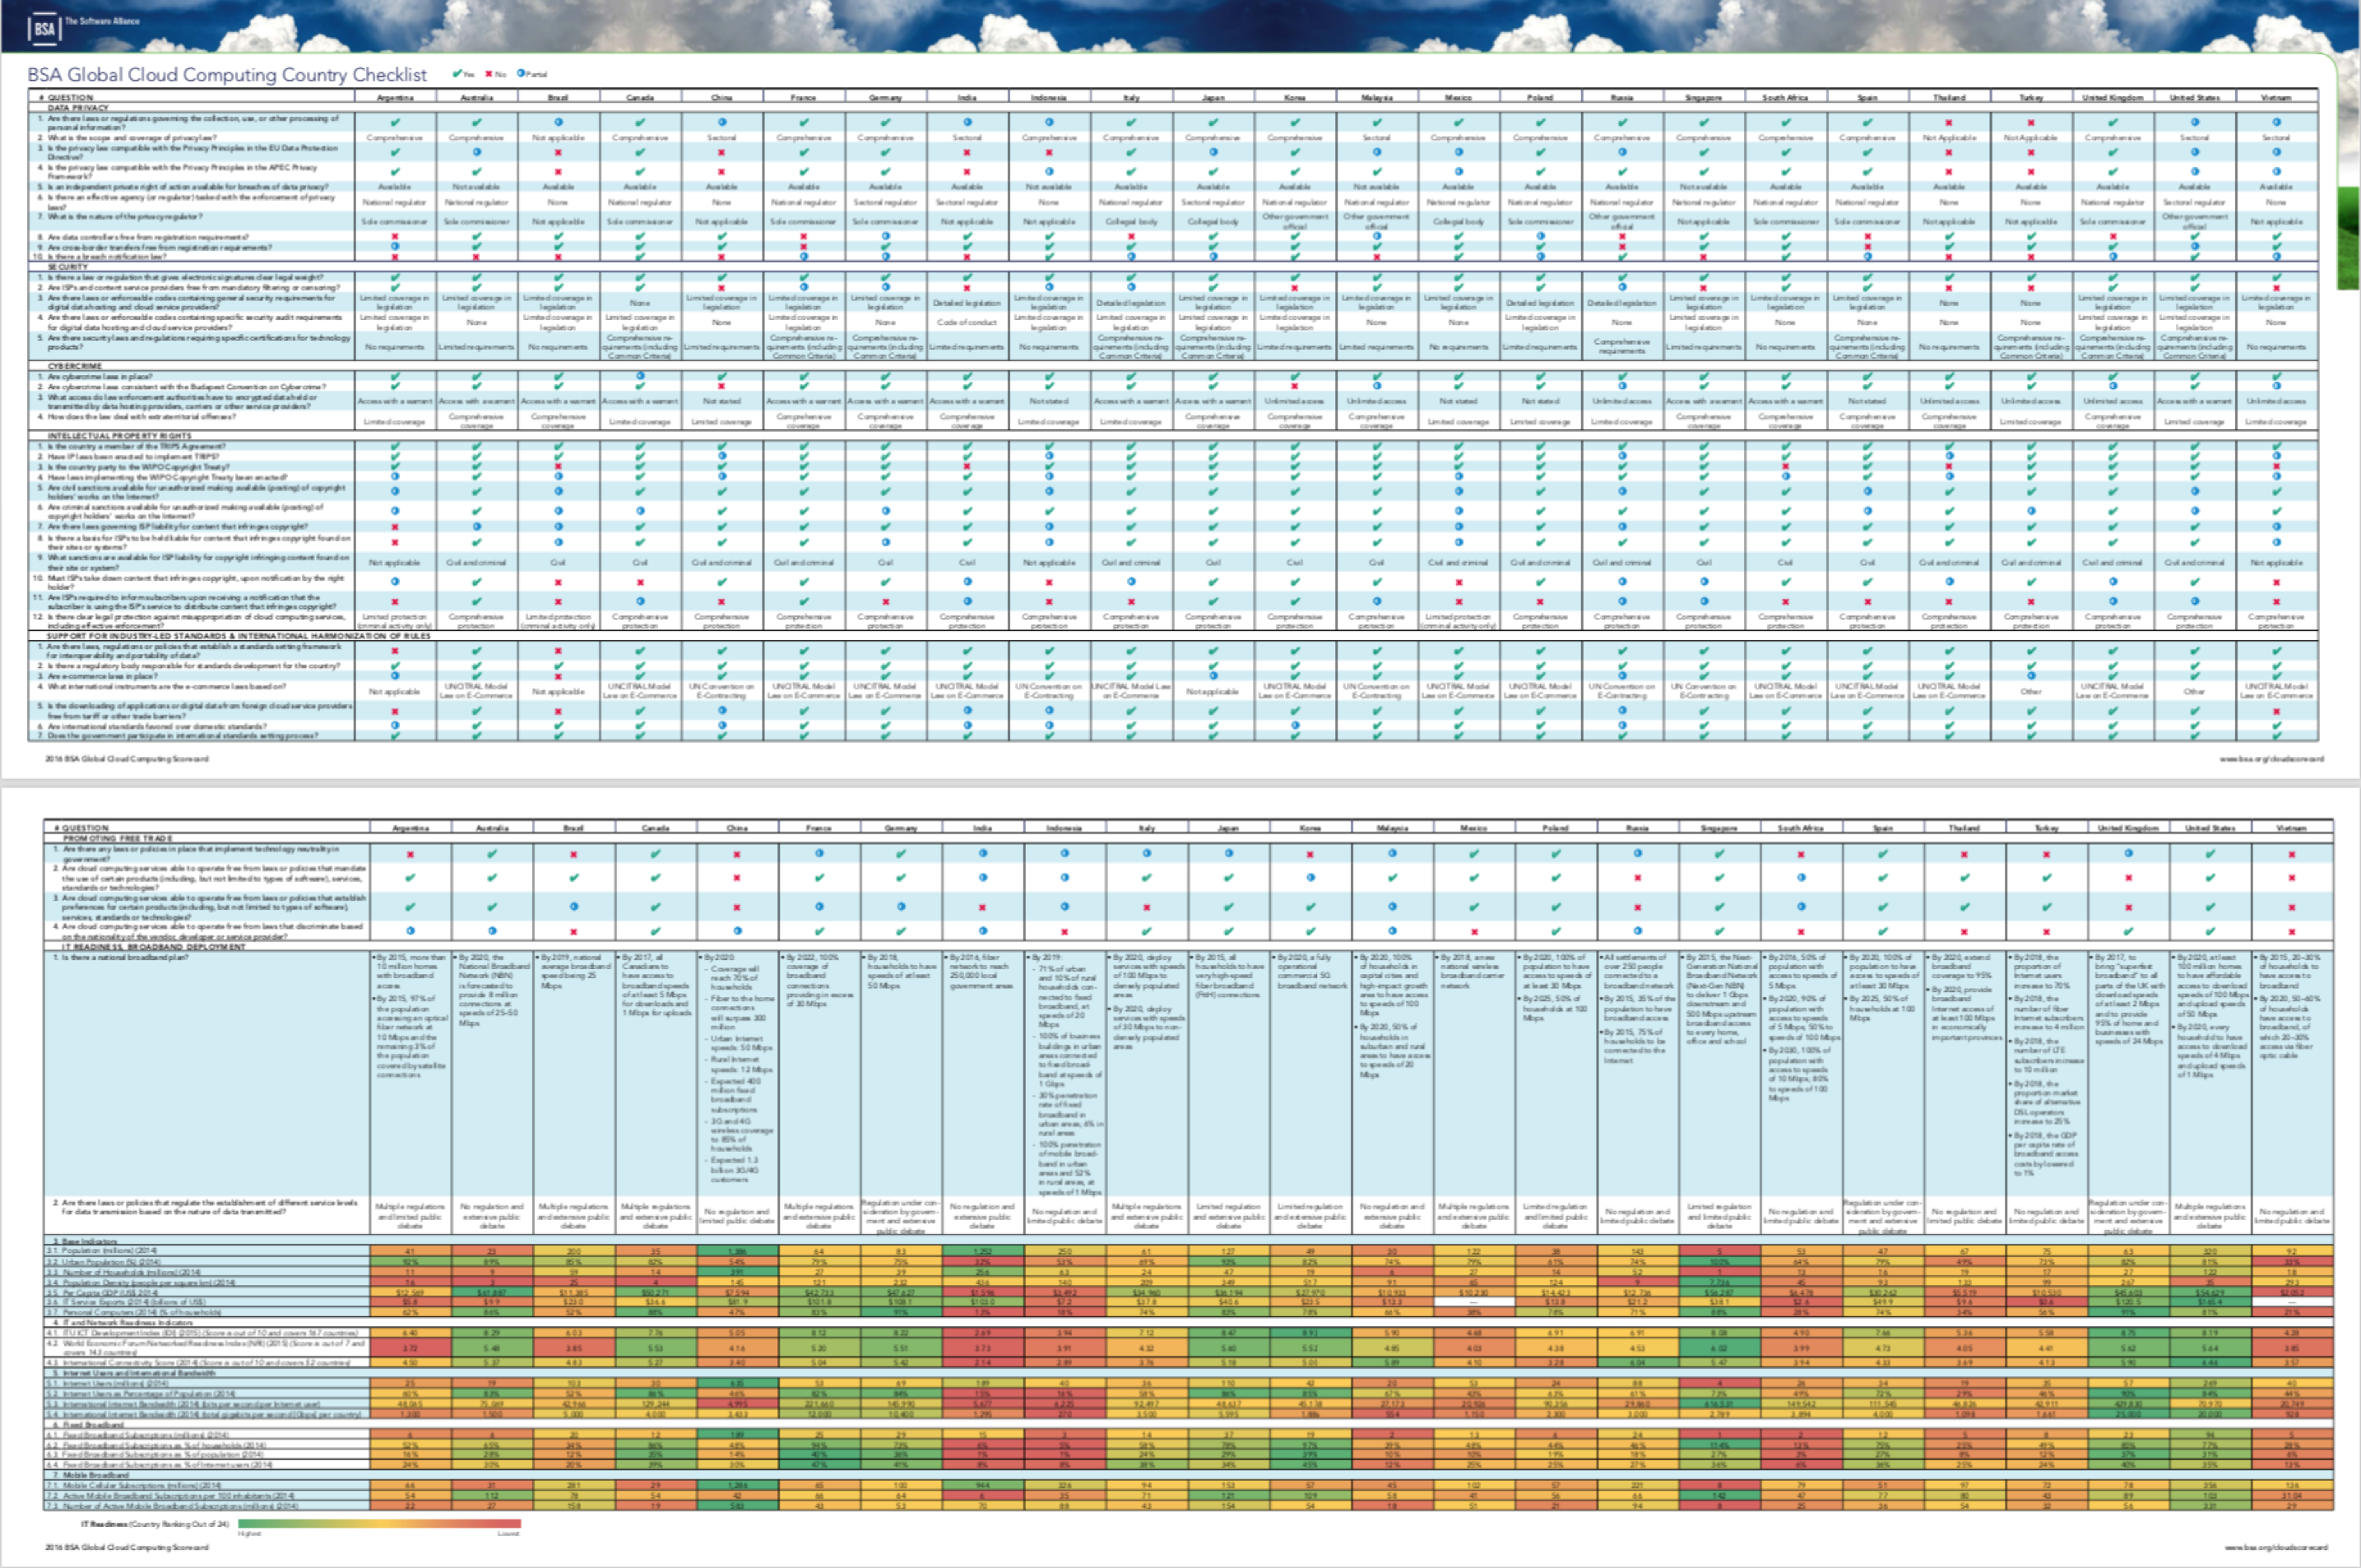This screenshot has height=1568, width=2361.
Task: Click the 'BSA Global Cloud Computing Country Checklist' title
Action: [x=227, y=75]
